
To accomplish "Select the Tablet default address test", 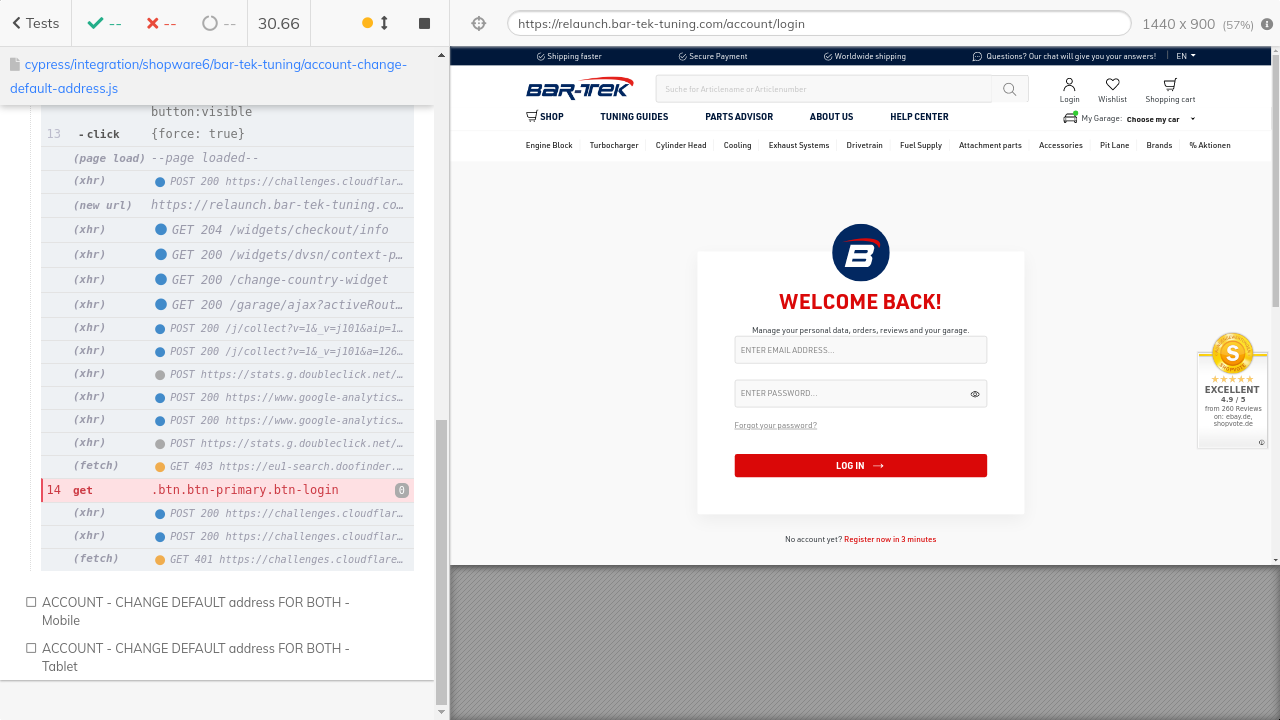I will tap(195, 657).
